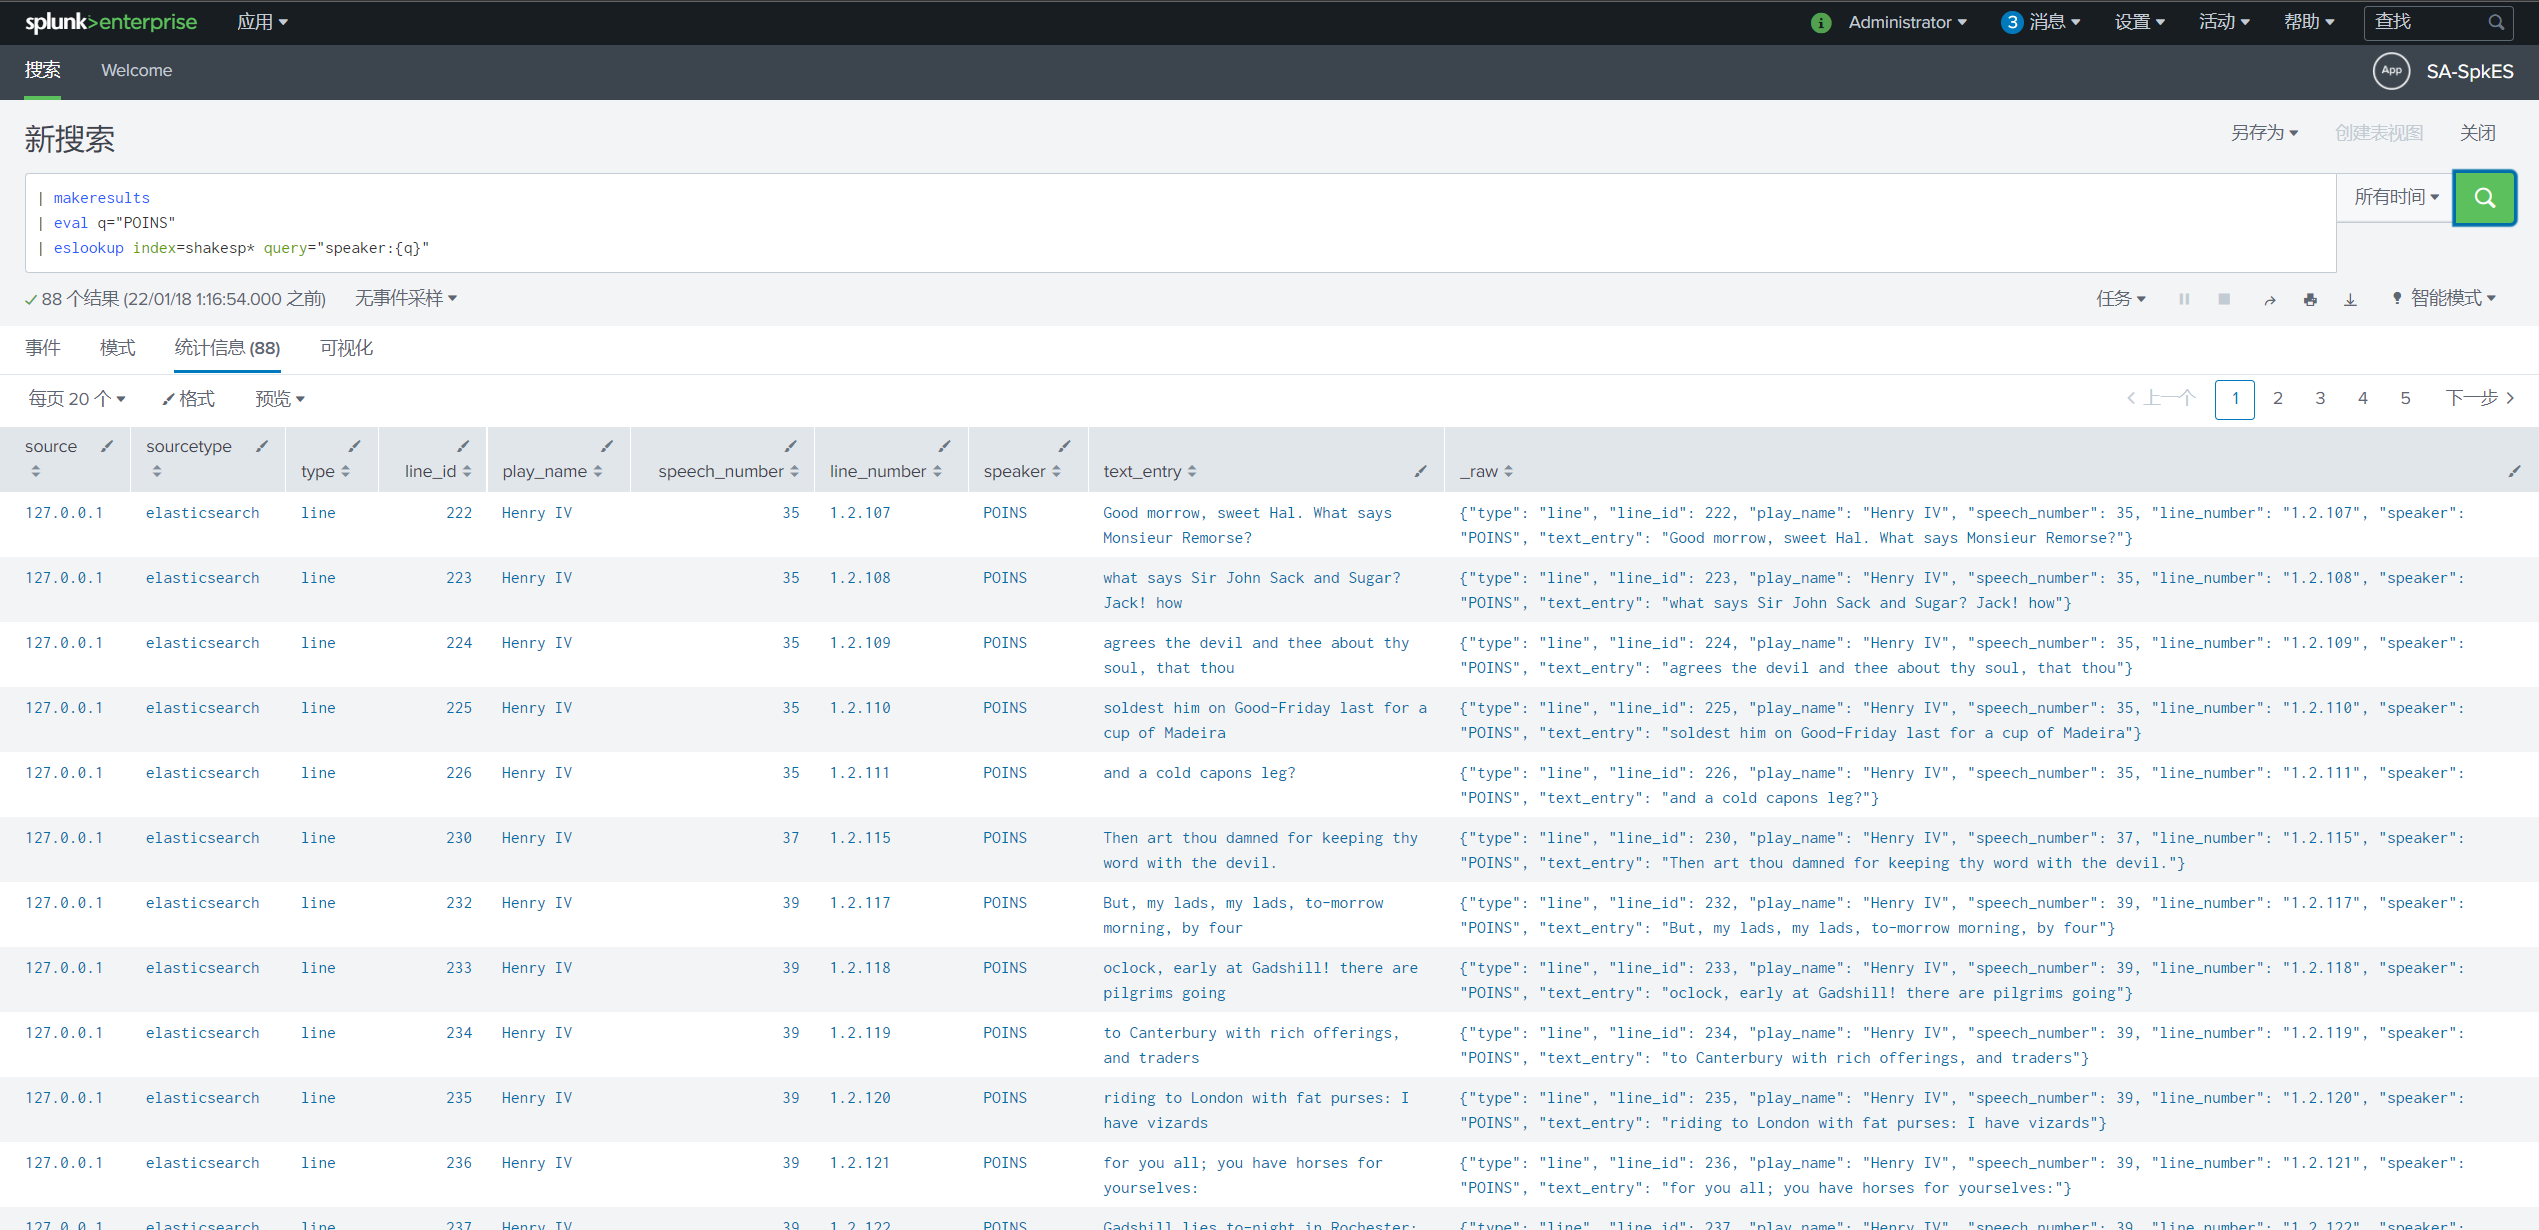Click pencil edit icon on speaker column

(x=1064, y=446)
